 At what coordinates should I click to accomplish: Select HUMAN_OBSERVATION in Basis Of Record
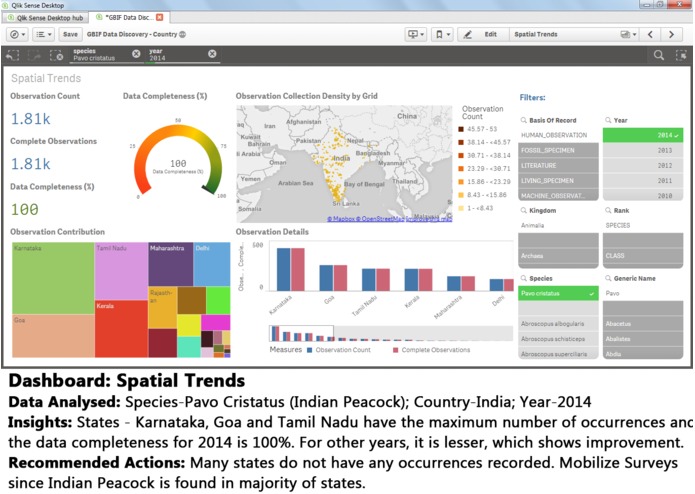click(x=558, y=135)
